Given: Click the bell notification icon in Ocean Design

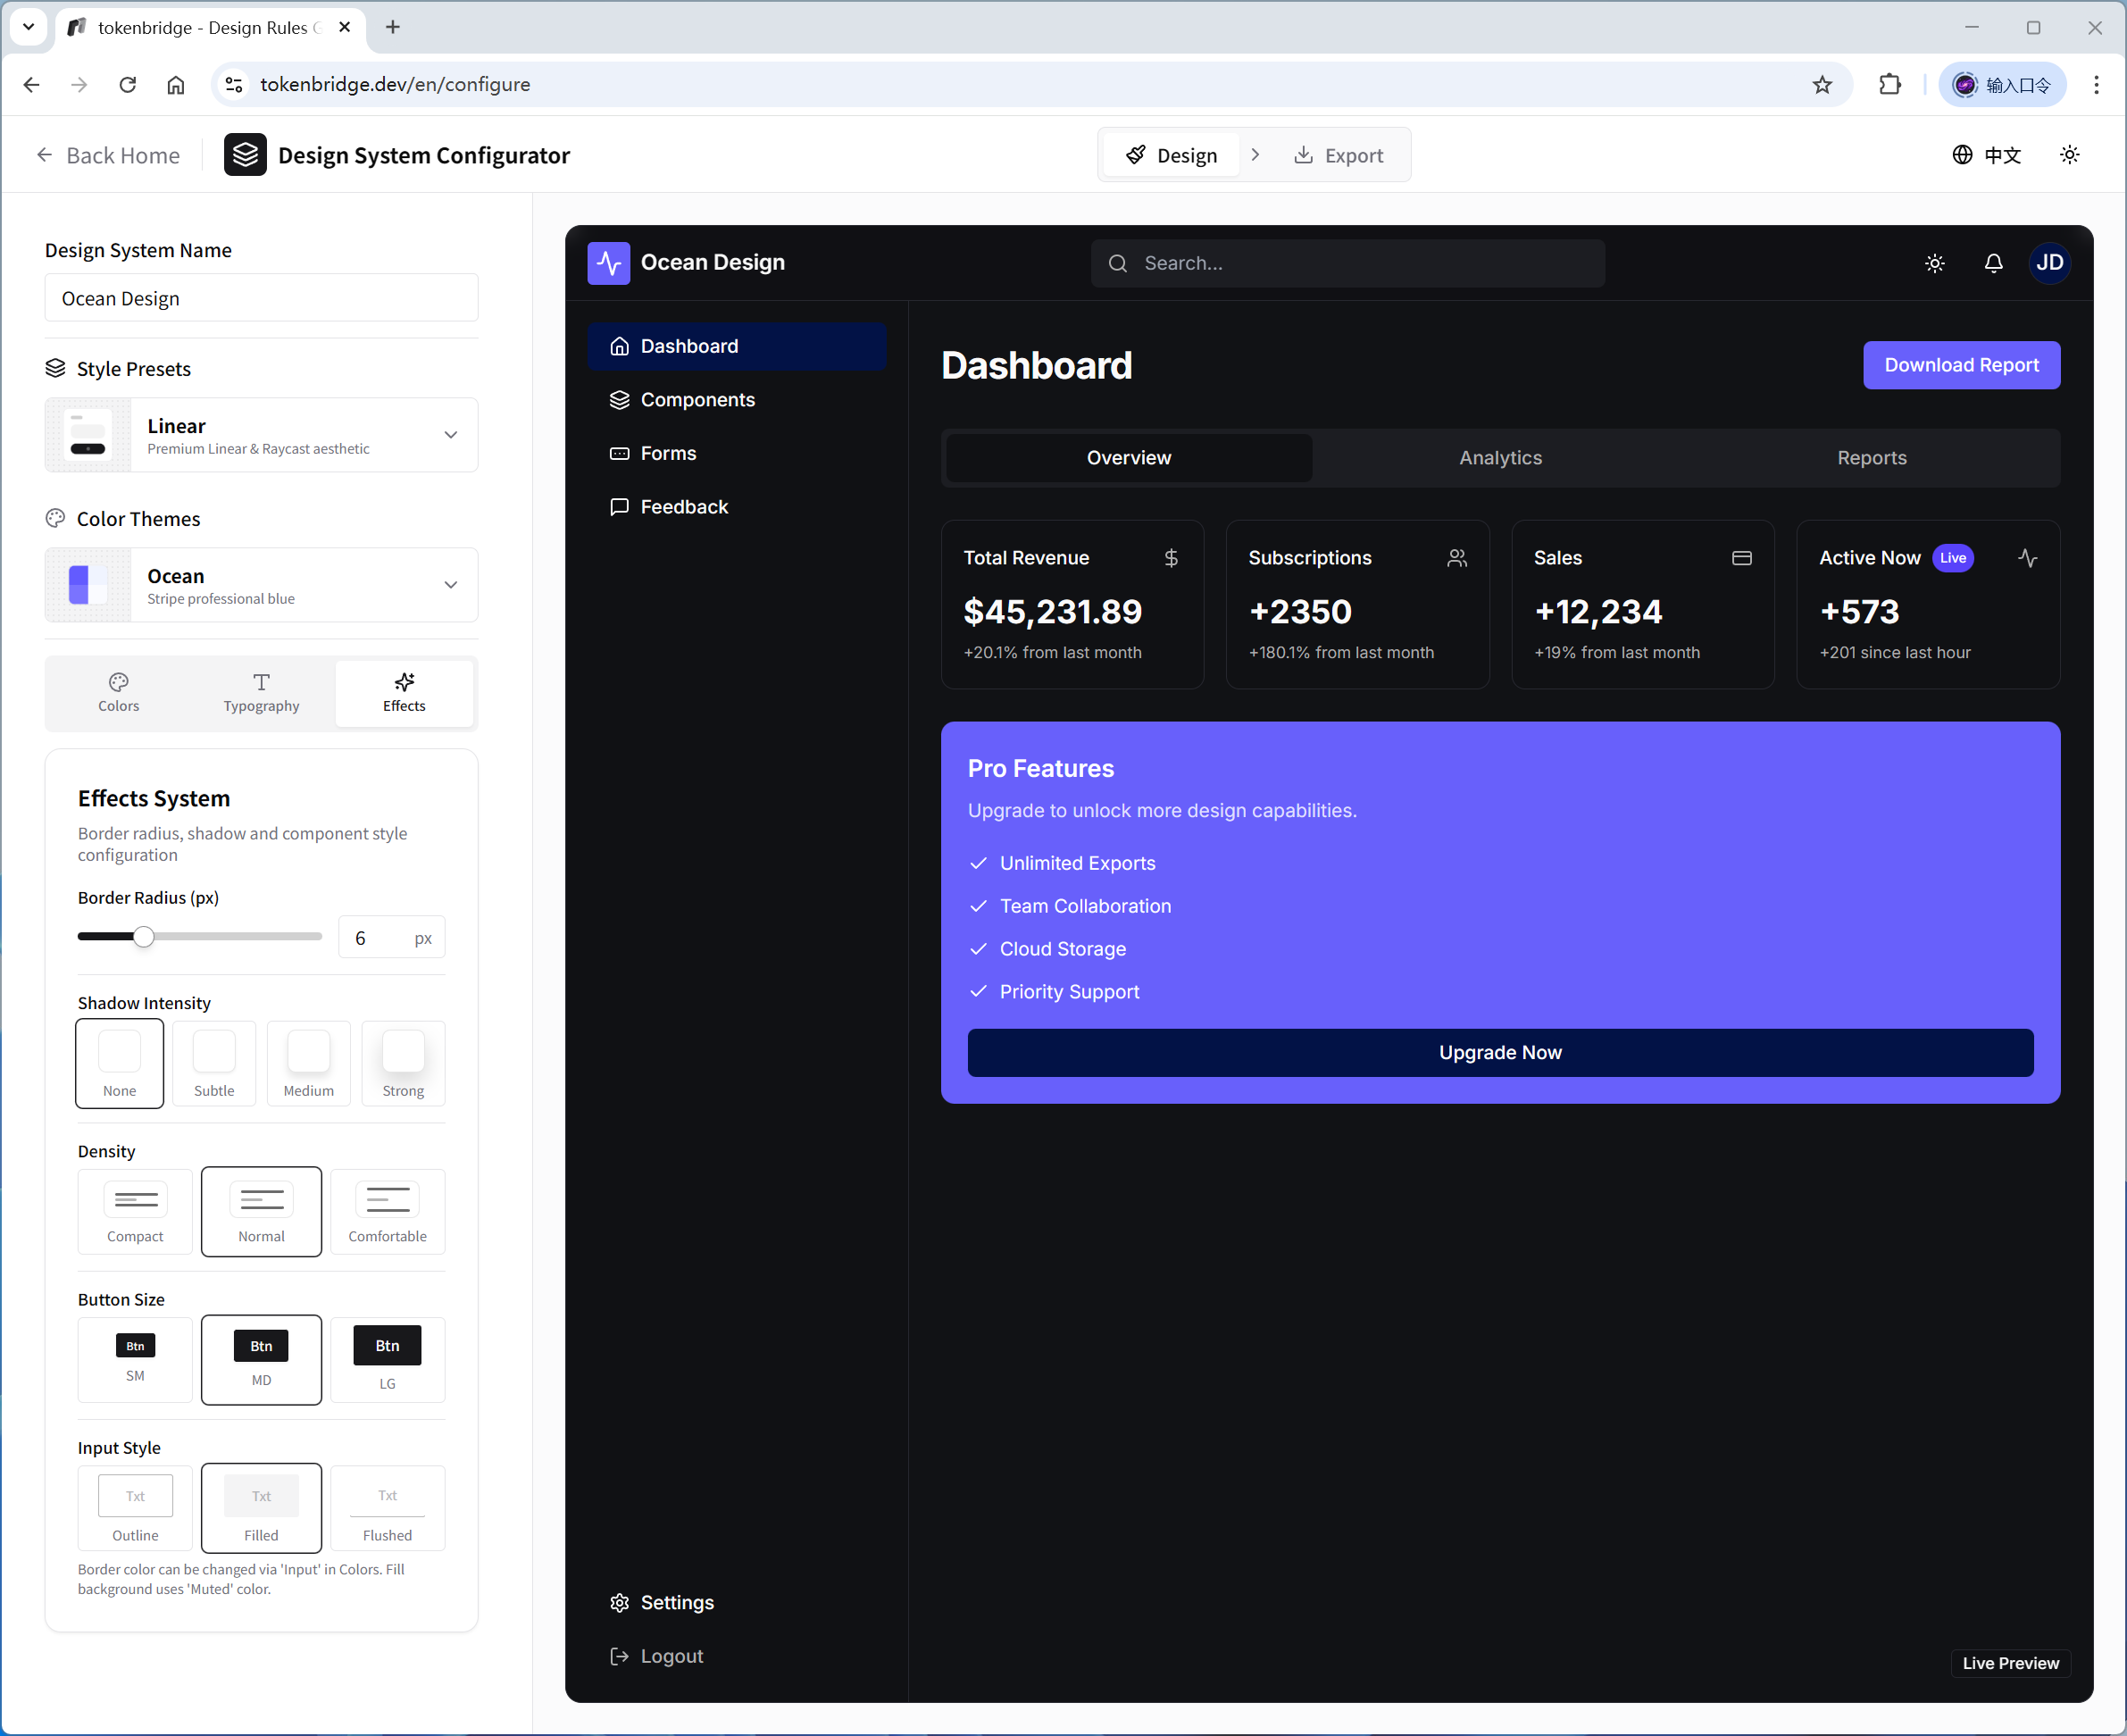Looking at the screenshot, I should (1993, 263).
